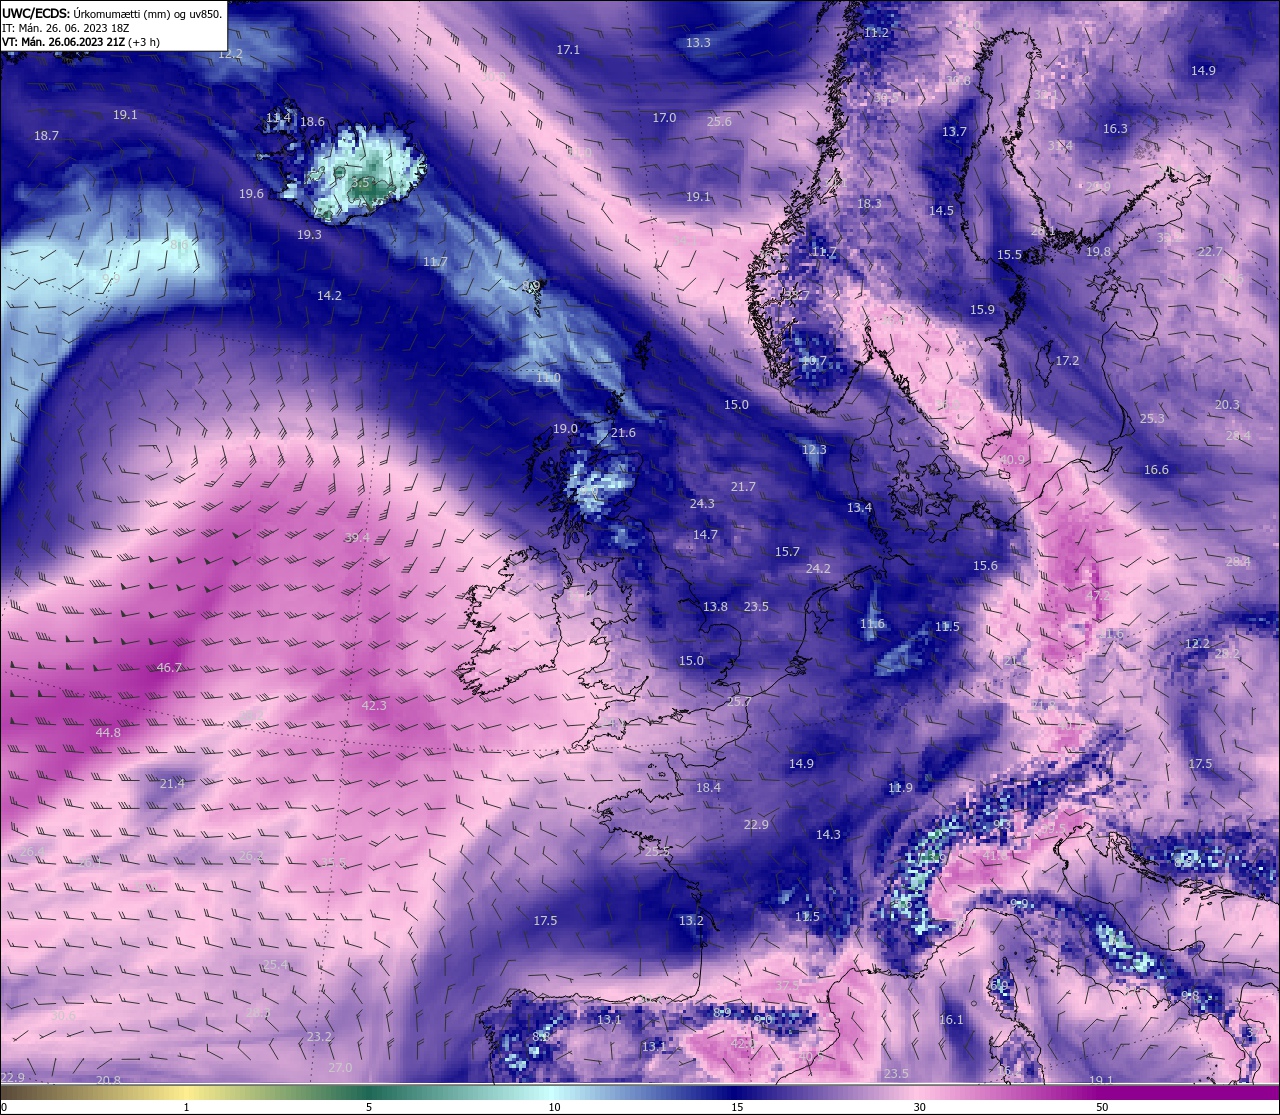Click the 18.6 value above Iceland

tap(312, 122)
